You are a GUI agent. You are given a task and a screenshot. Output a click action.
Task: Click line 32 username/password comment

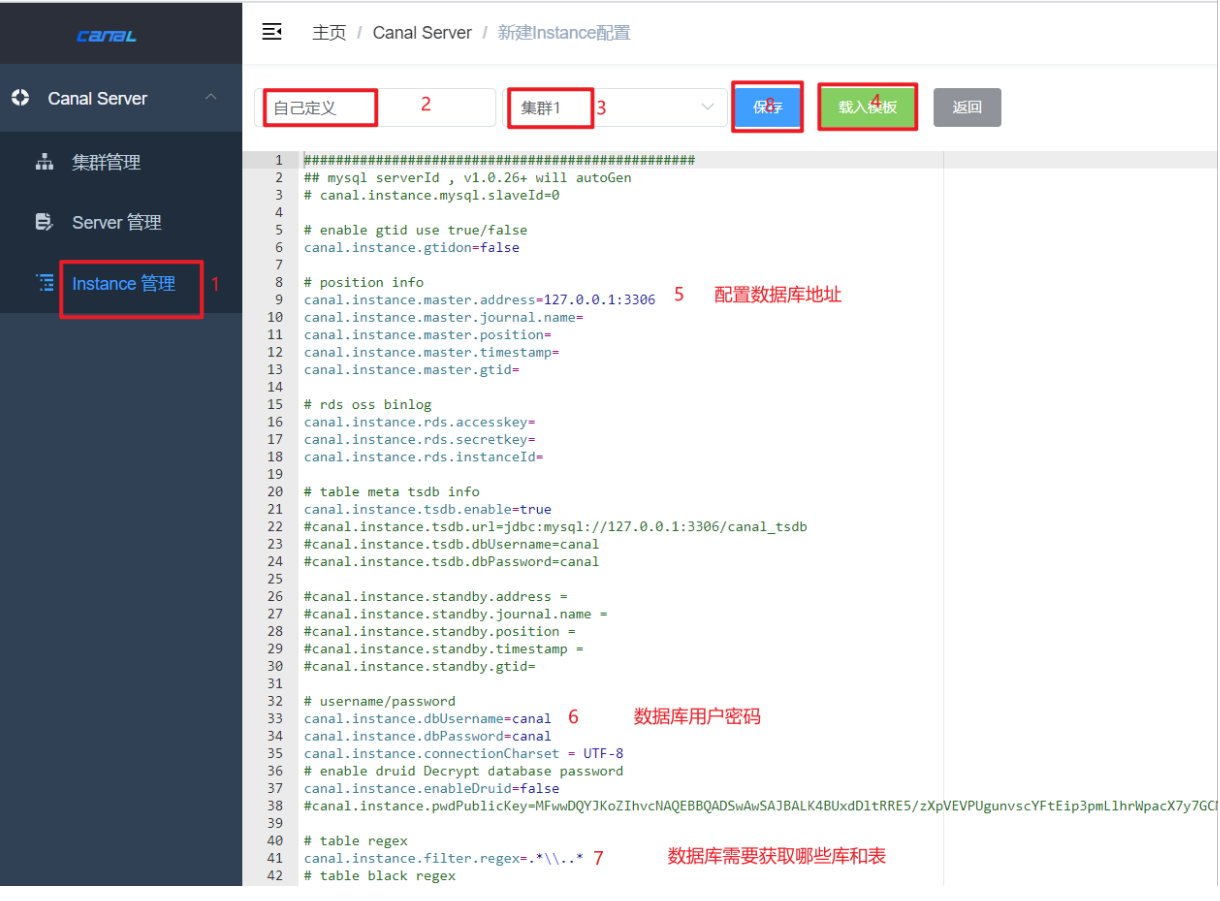coord(380,701)
